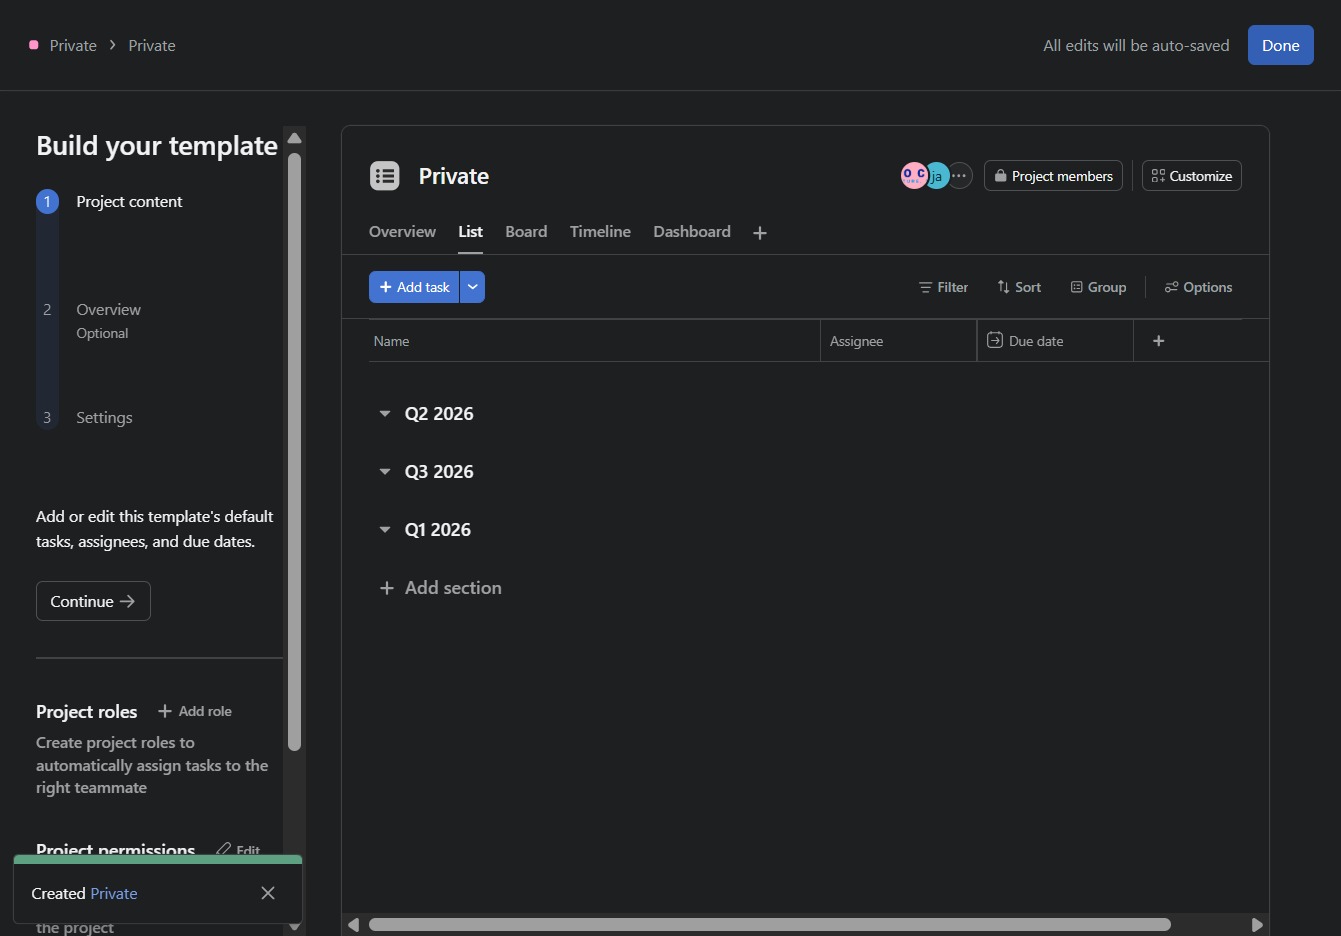This screenshot has height=936, width=1341.
Task: Dismiss the Created Private notification
Action: [x=268, y=893]
